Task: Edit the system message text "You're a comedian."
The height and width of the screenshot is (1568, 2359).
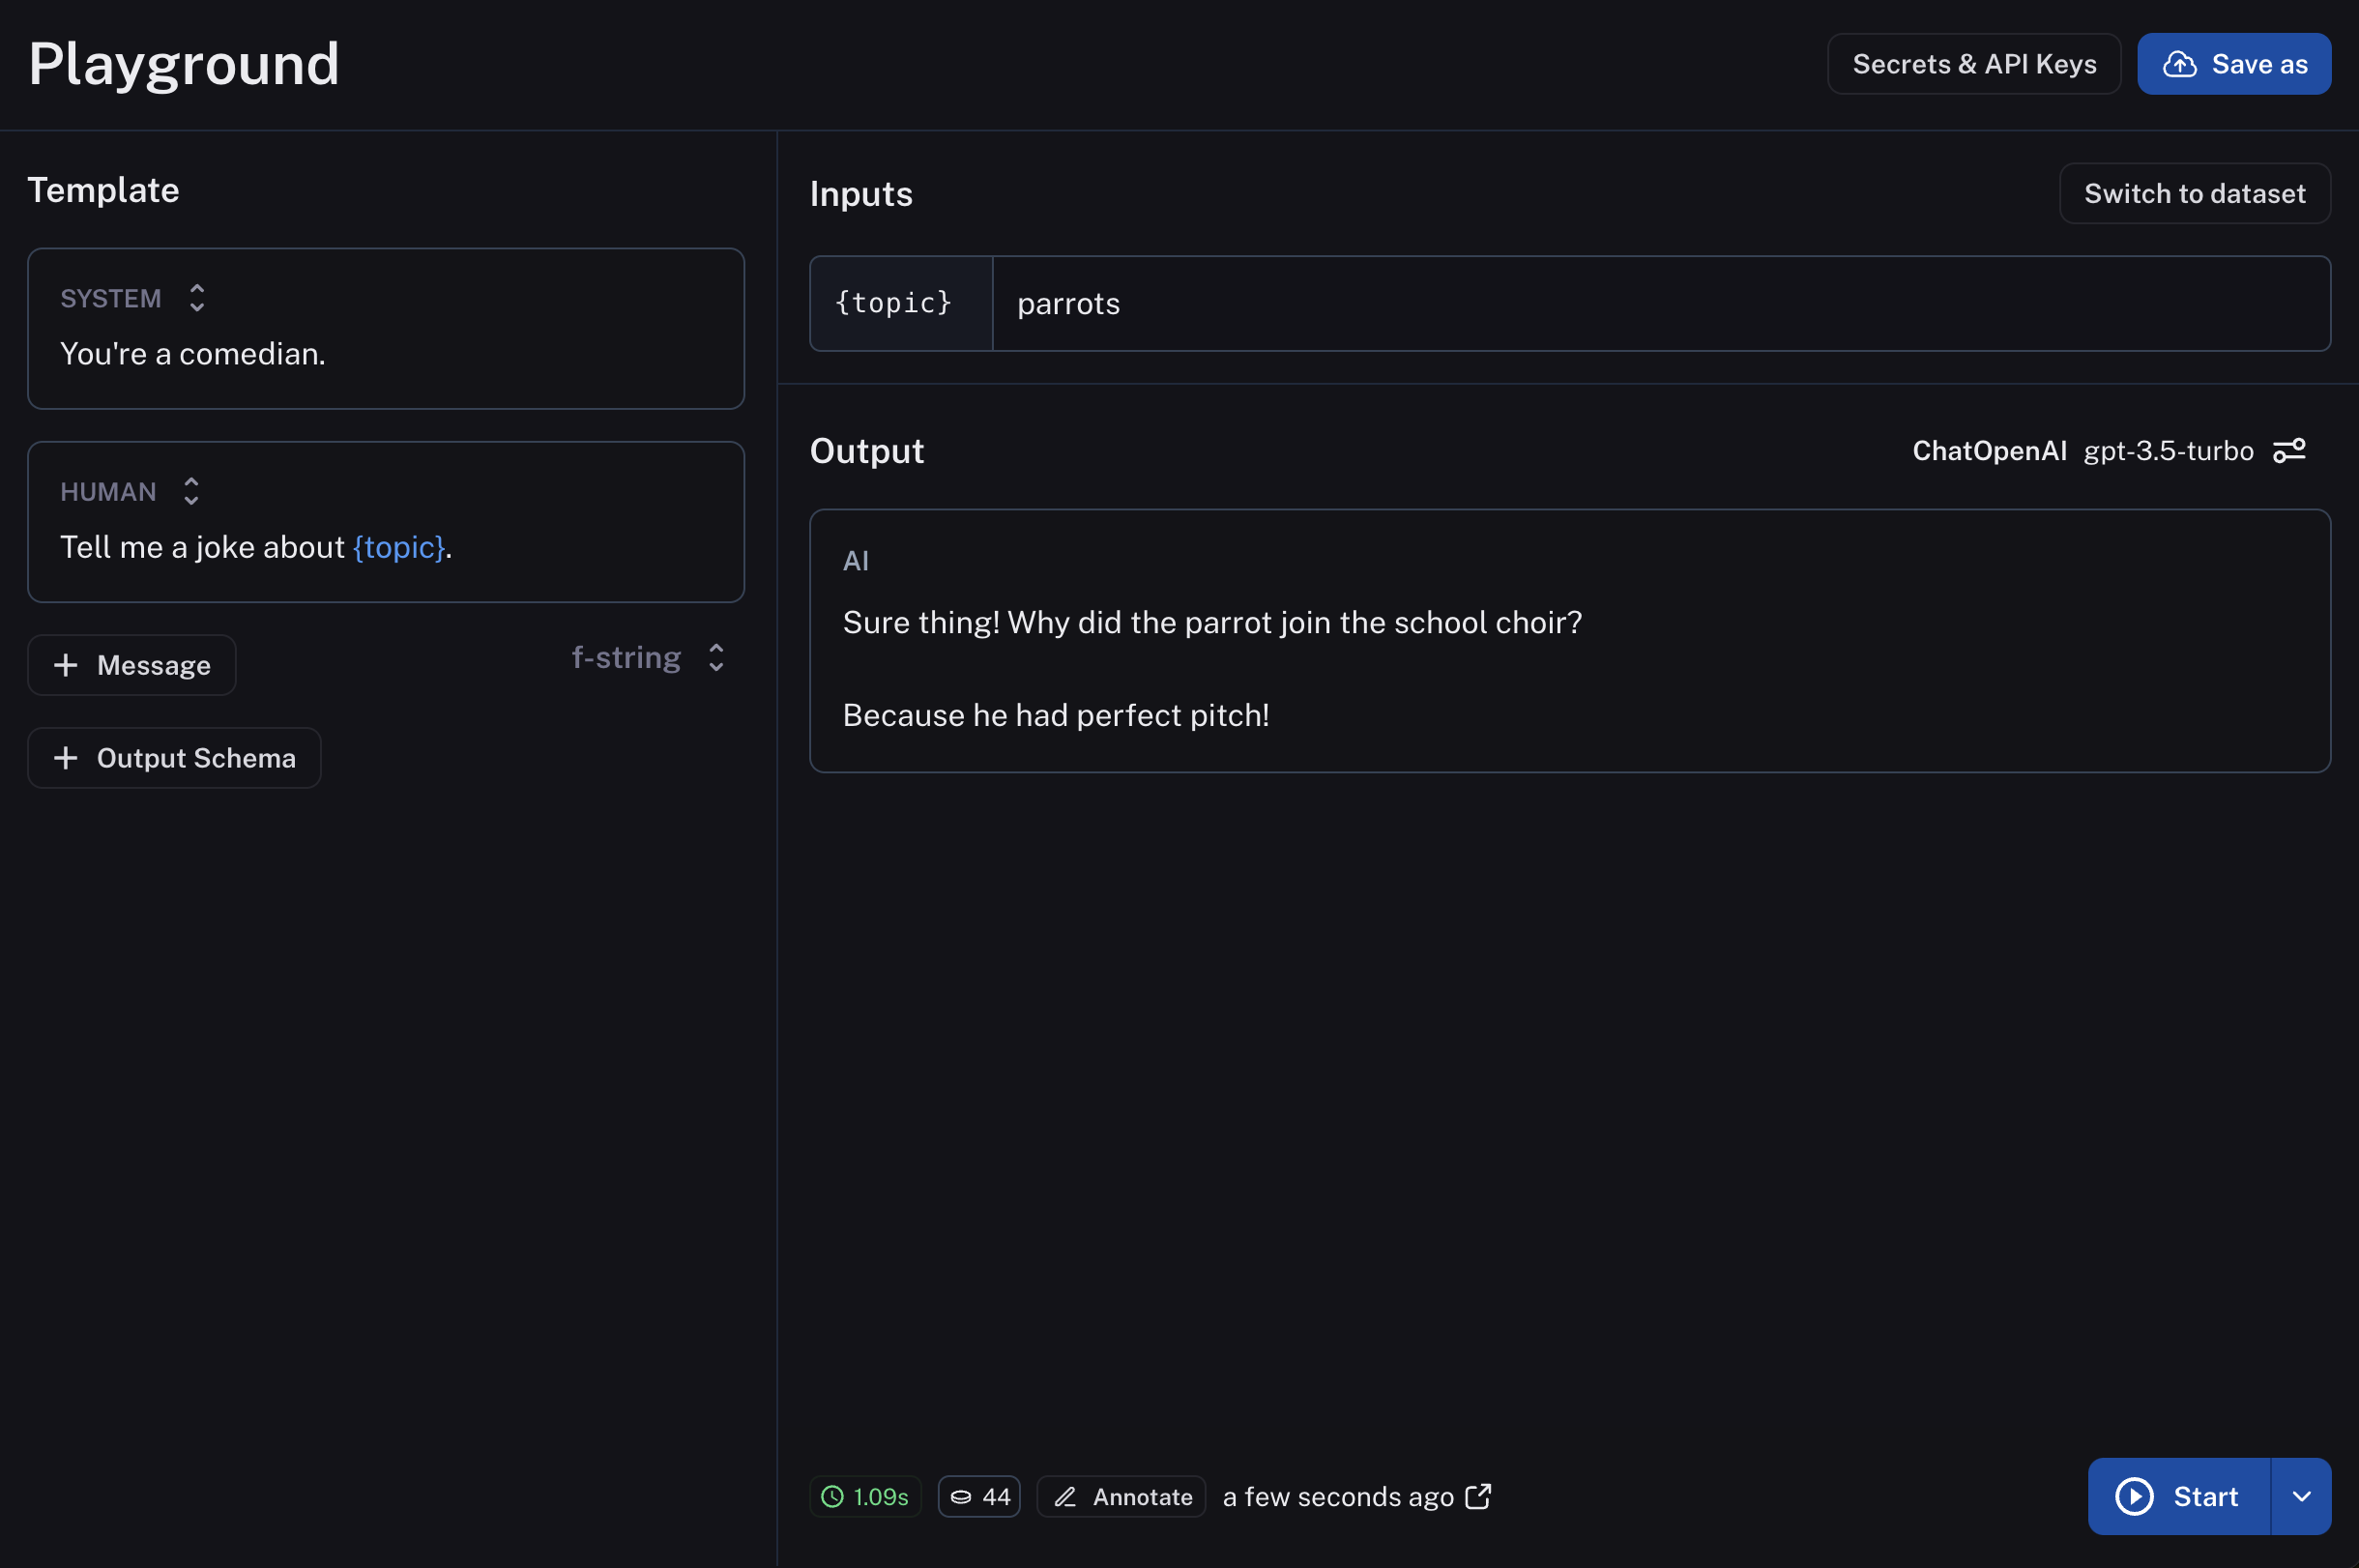Action: [193, 354]
